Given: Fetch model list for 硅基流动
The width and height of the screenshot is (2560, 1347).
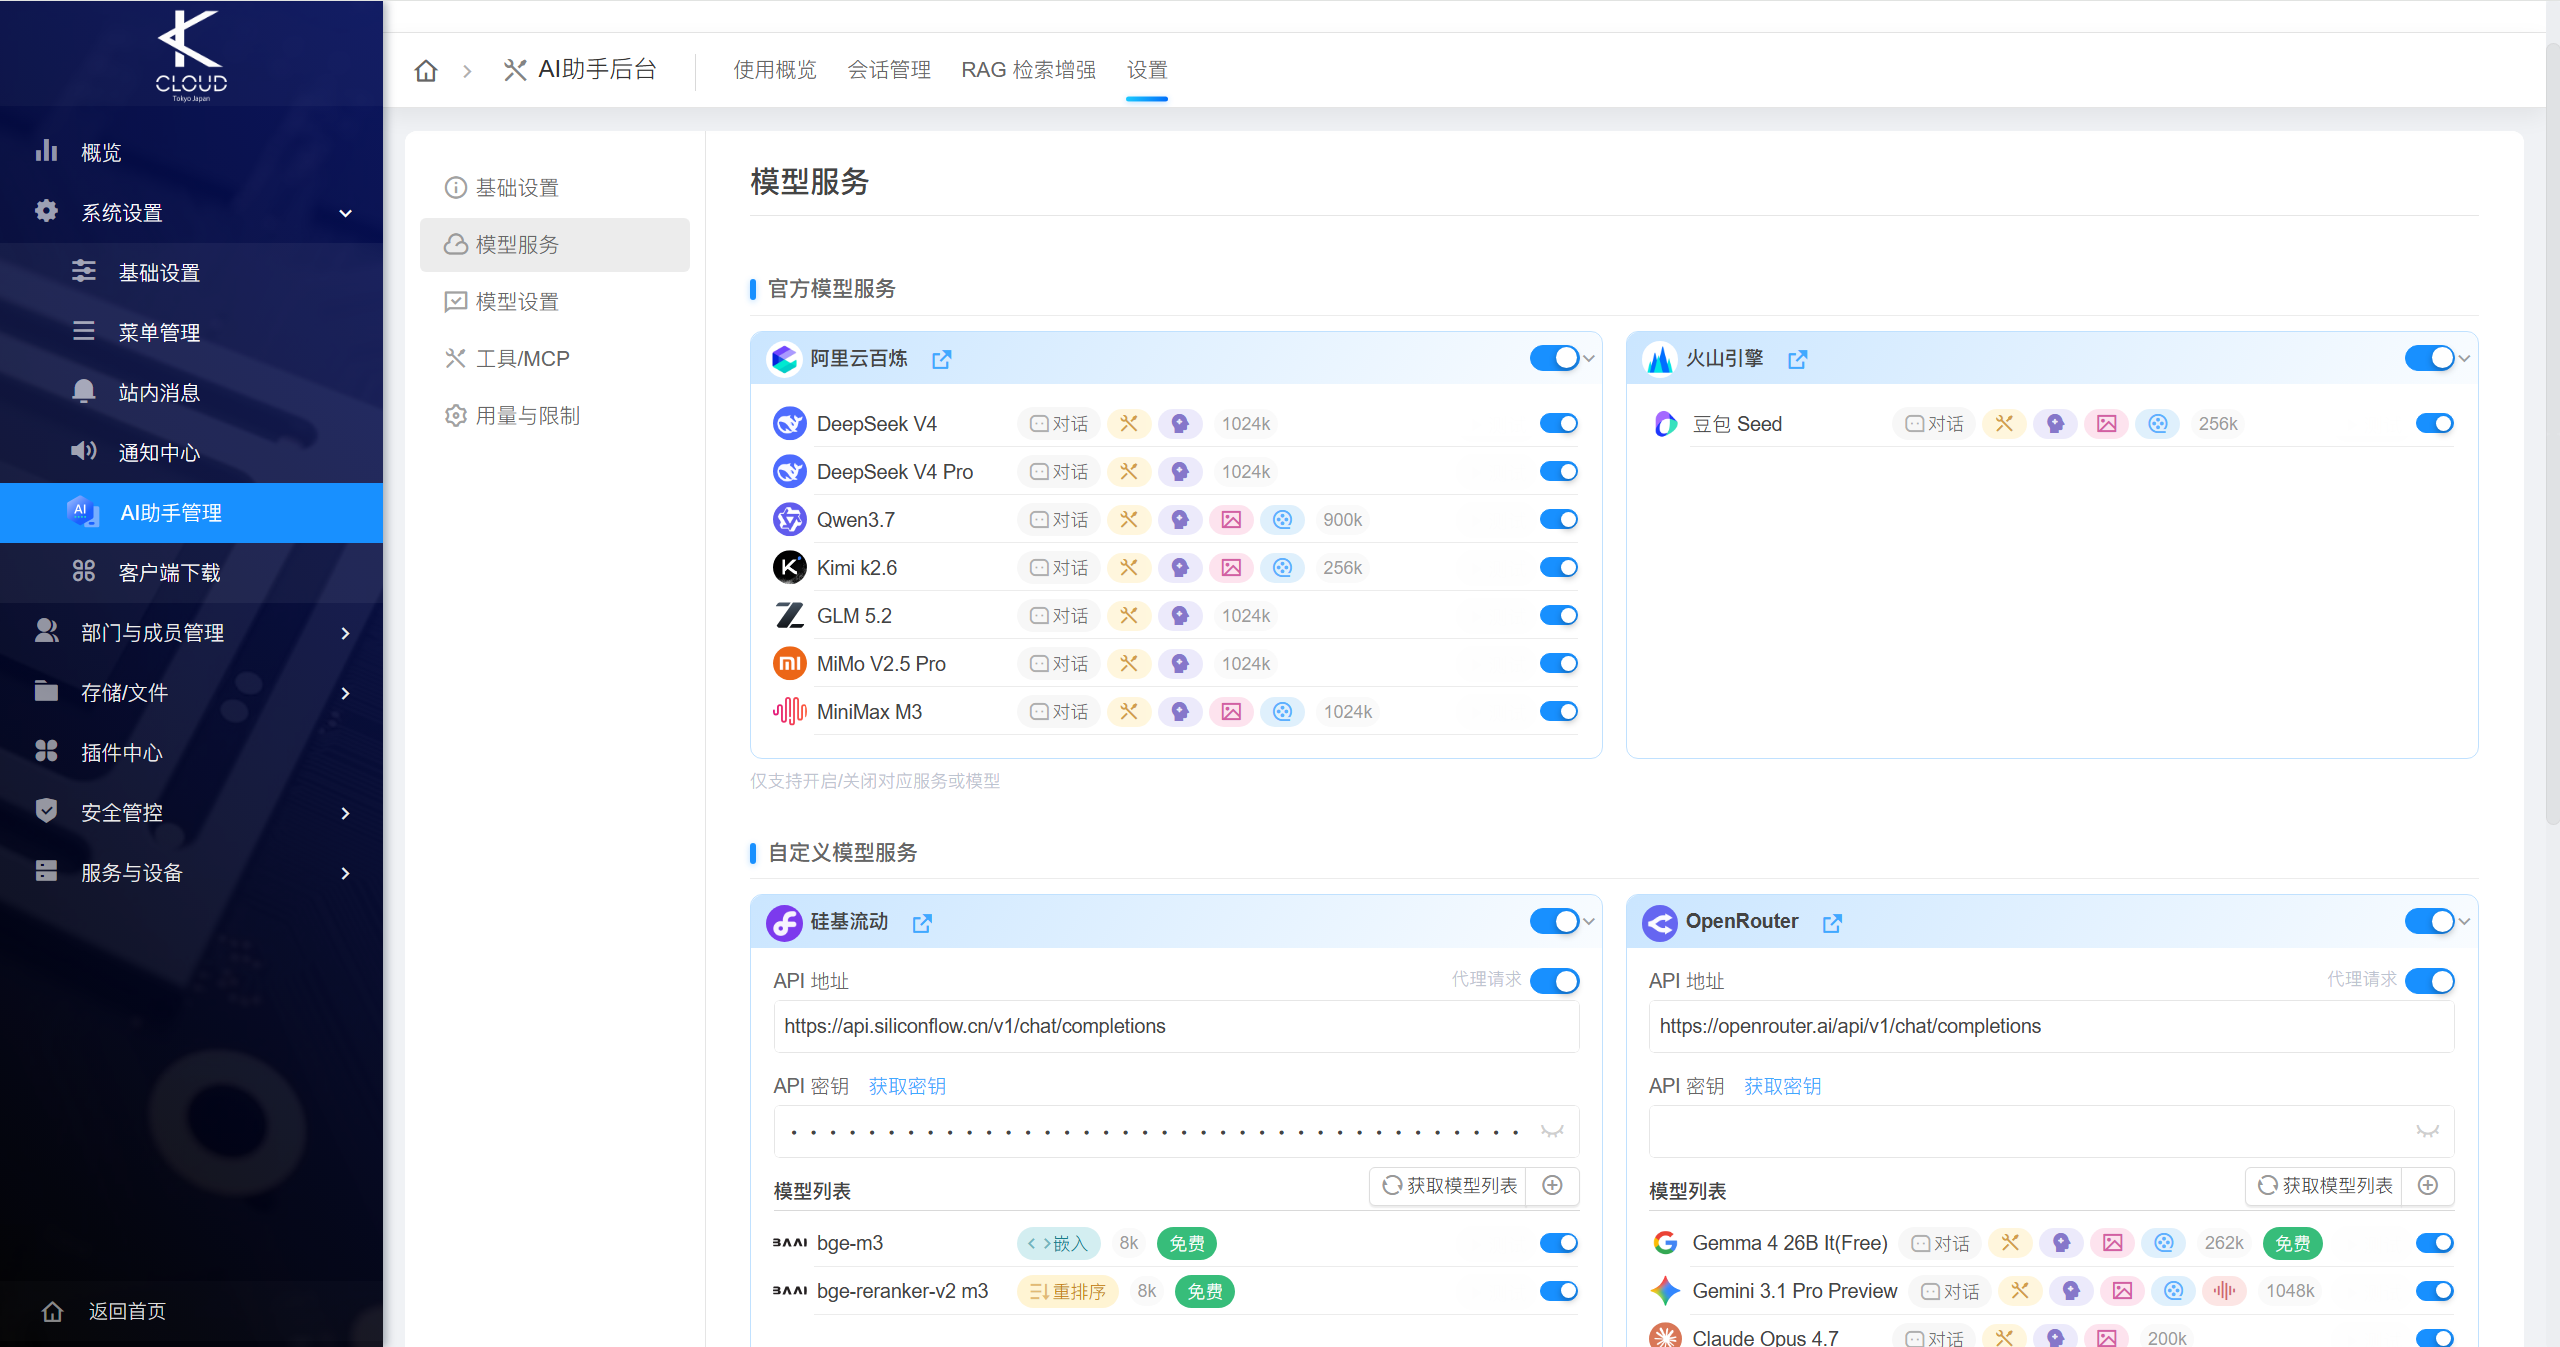Looking at the screenshot, I should click(x=1449, y=1186).
